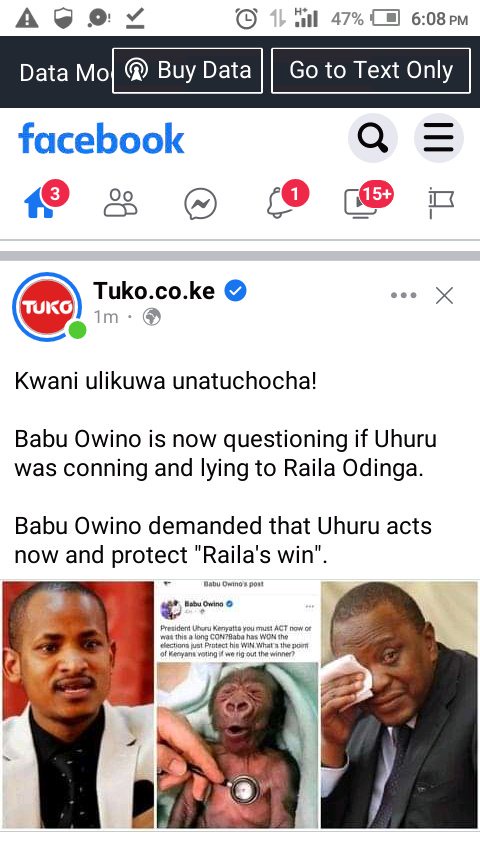
Task: Open the middle Babu Owino post screenshot
Action: [x=238, y=705]
